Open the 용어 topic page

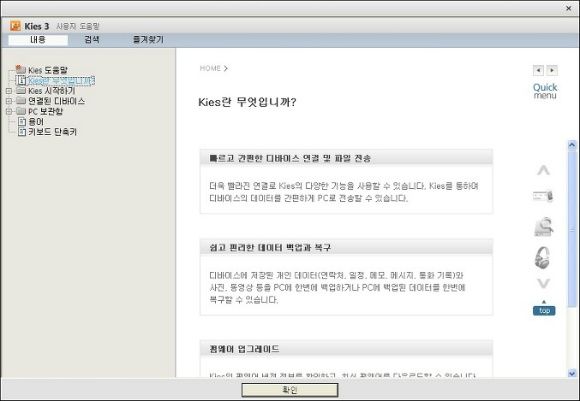pyautogui.click(x=36, y=122)
